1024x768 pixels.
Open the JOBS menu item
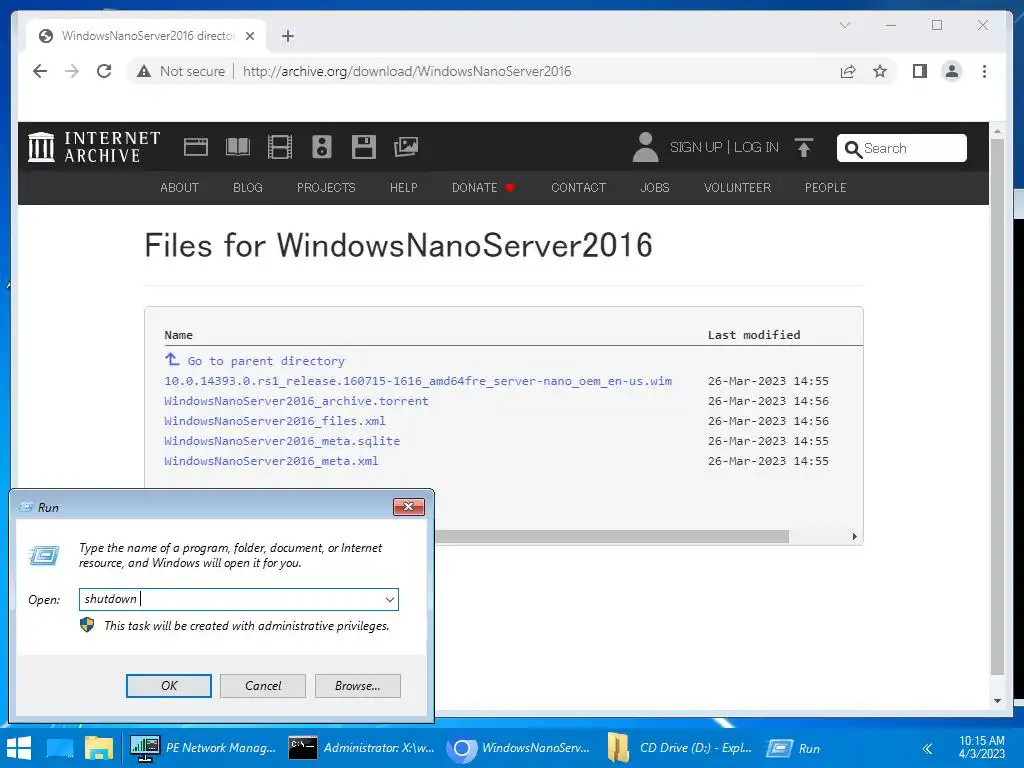click(654, 187)
